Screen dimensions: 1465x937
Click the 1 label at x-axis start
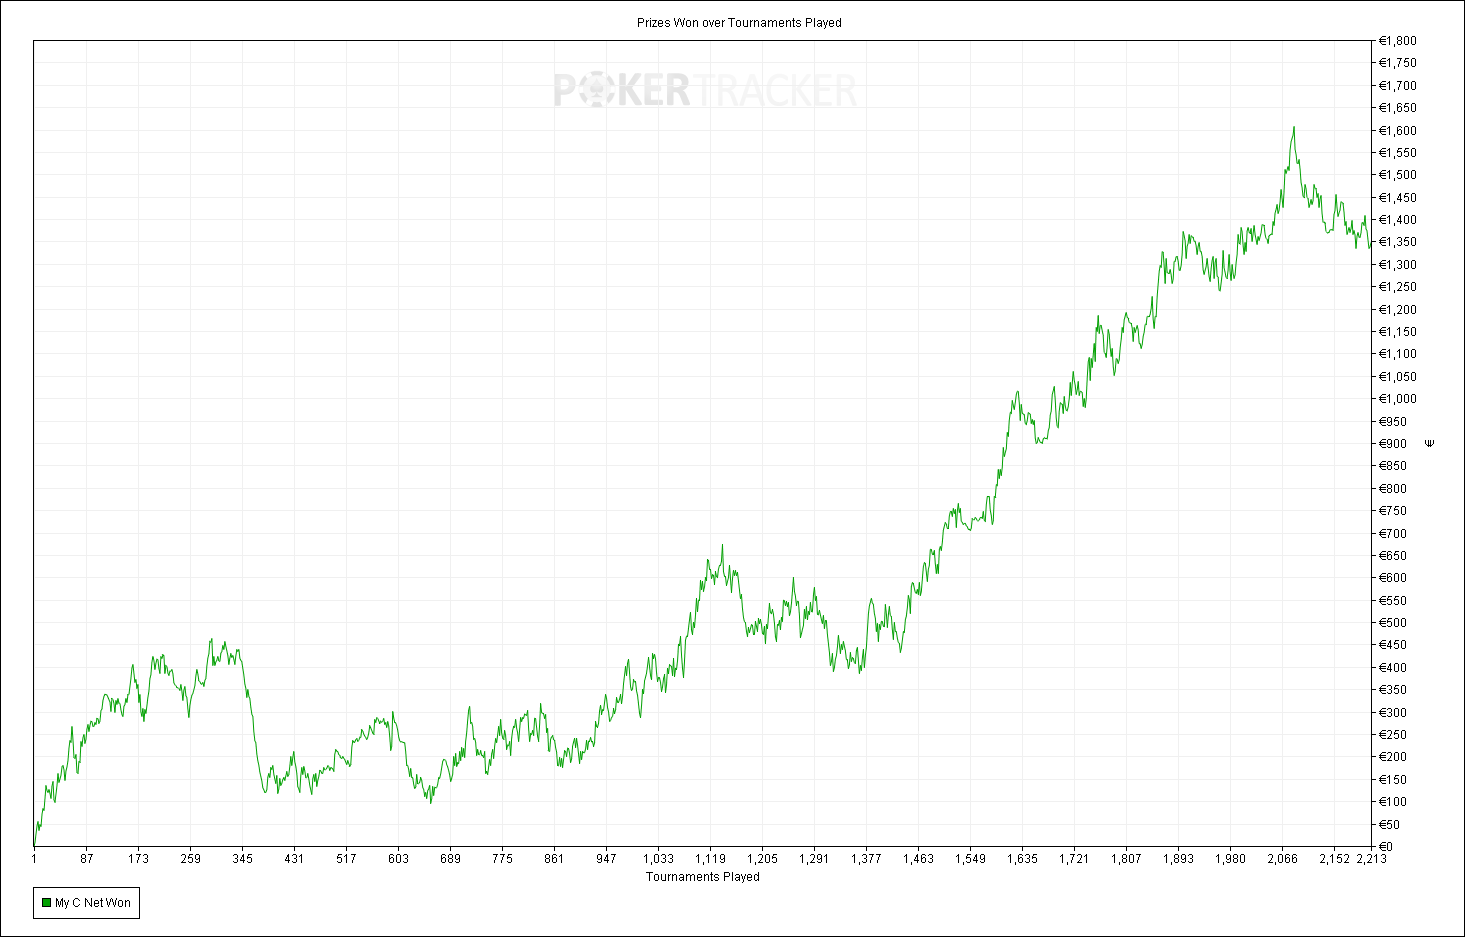34,859
